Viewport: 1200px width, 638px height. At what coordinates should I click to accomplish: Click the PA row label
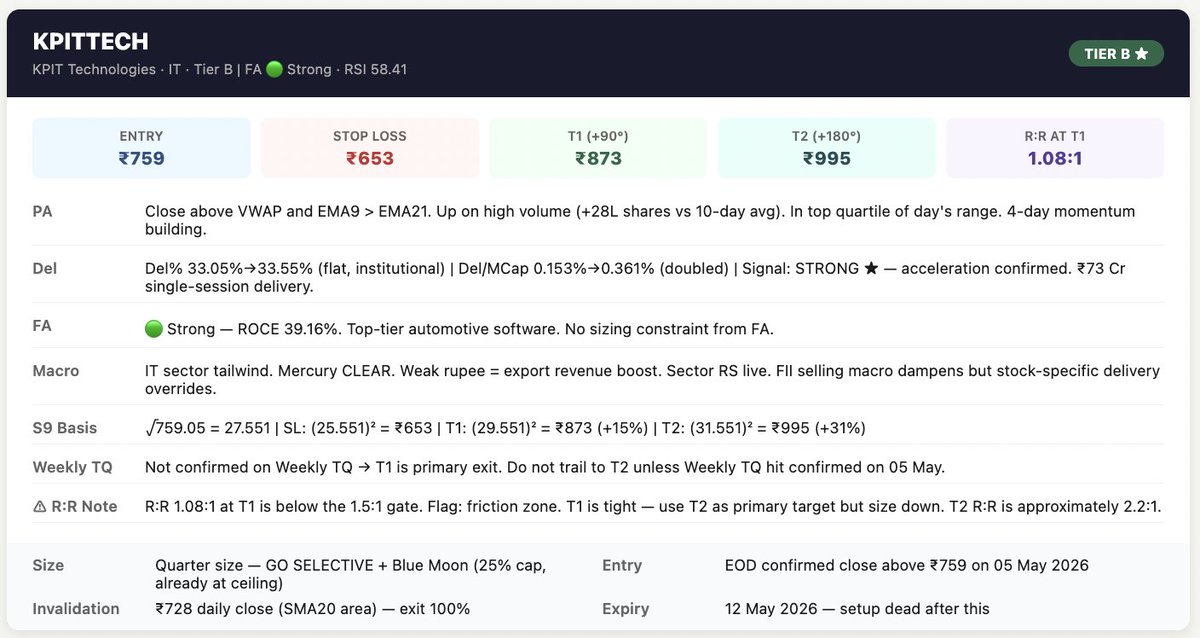(x=43, y=212)
